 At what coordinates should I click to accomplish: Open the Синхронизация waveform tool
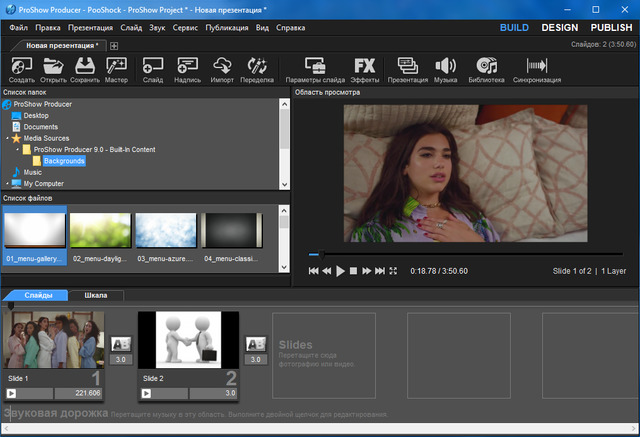click(x=537, y=67)
